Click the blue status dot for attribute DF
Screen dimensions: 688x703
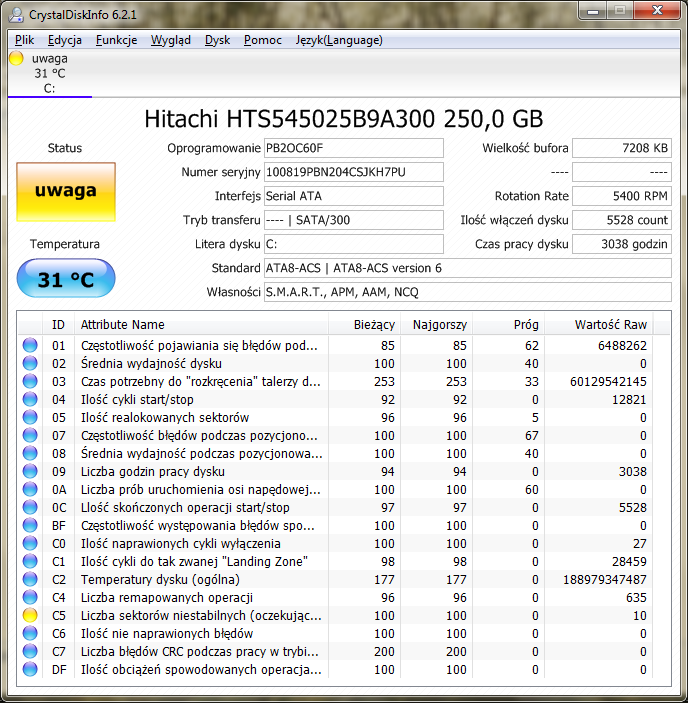coord(30,669)
